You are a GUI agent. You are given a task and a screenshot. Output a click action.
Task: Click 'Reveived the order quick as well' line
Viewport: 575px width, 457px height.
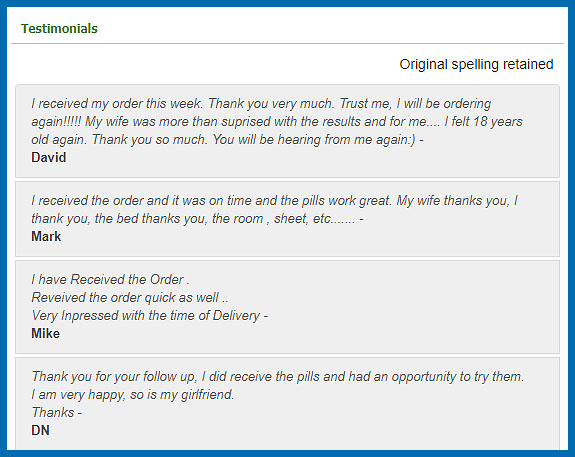click(129, 297)
